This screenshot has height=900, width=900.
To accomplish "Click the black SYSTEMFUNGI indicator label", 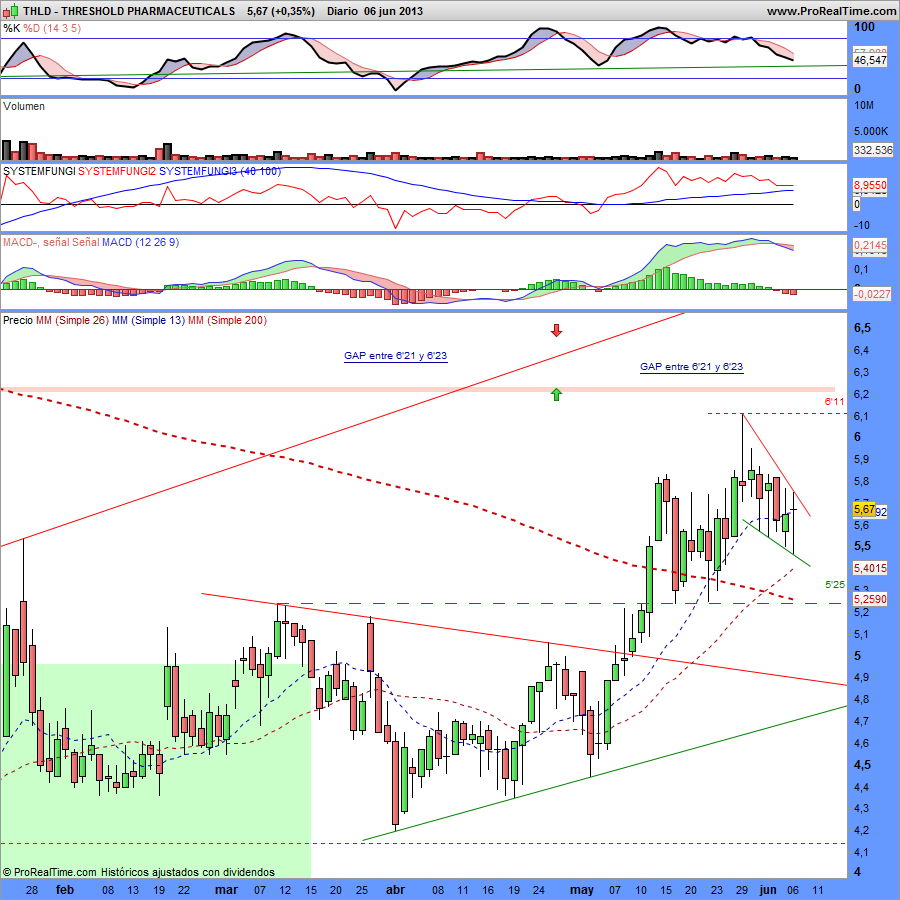I will 39,171.
